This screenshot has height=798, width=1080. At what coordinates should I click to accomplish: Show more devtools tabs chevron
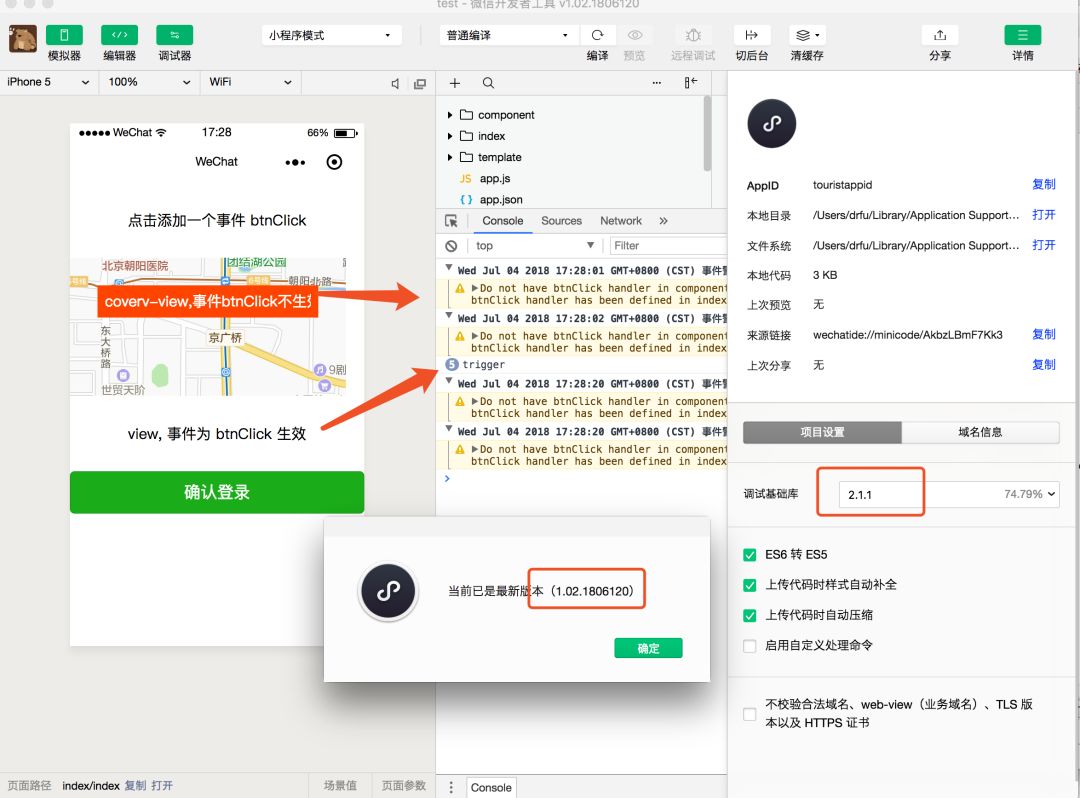pyautogui.click(x=663, y=221)
